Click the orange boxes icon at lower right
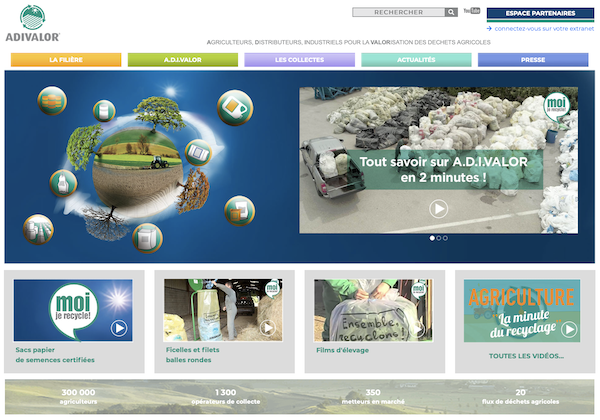This screenshot has width=600, height=420. (x=240, y=211)
